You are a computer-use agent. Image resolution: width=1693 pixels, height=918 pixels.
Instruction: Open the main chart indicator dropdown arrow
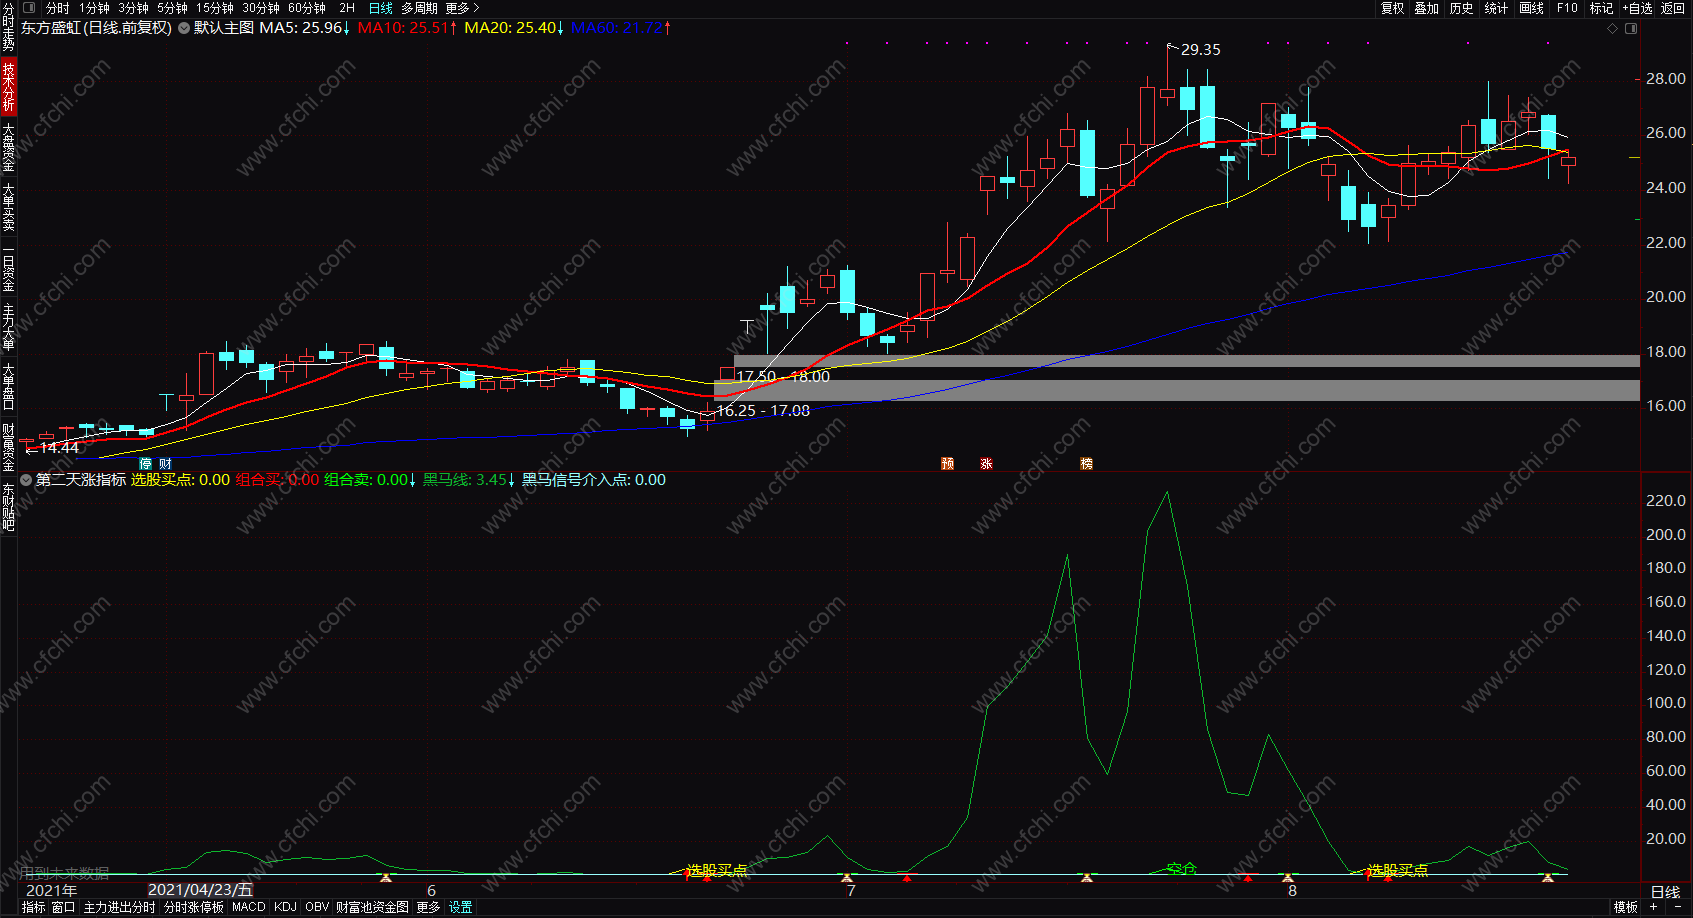184,28
